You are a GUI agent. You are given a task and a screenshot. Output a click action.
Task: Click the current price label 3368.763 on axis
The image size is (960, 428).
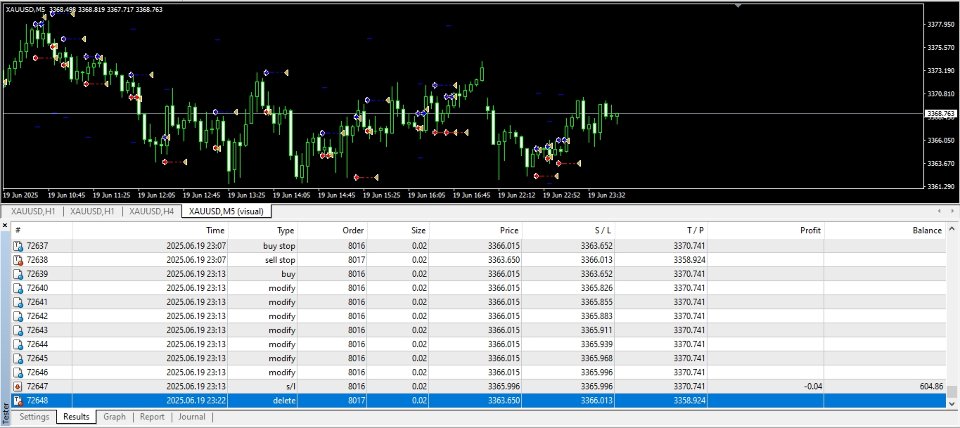(941, 114)
